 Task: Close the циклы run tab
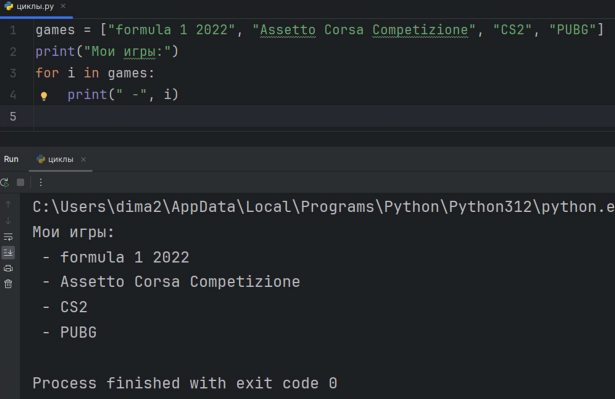[x=83, y=160]
